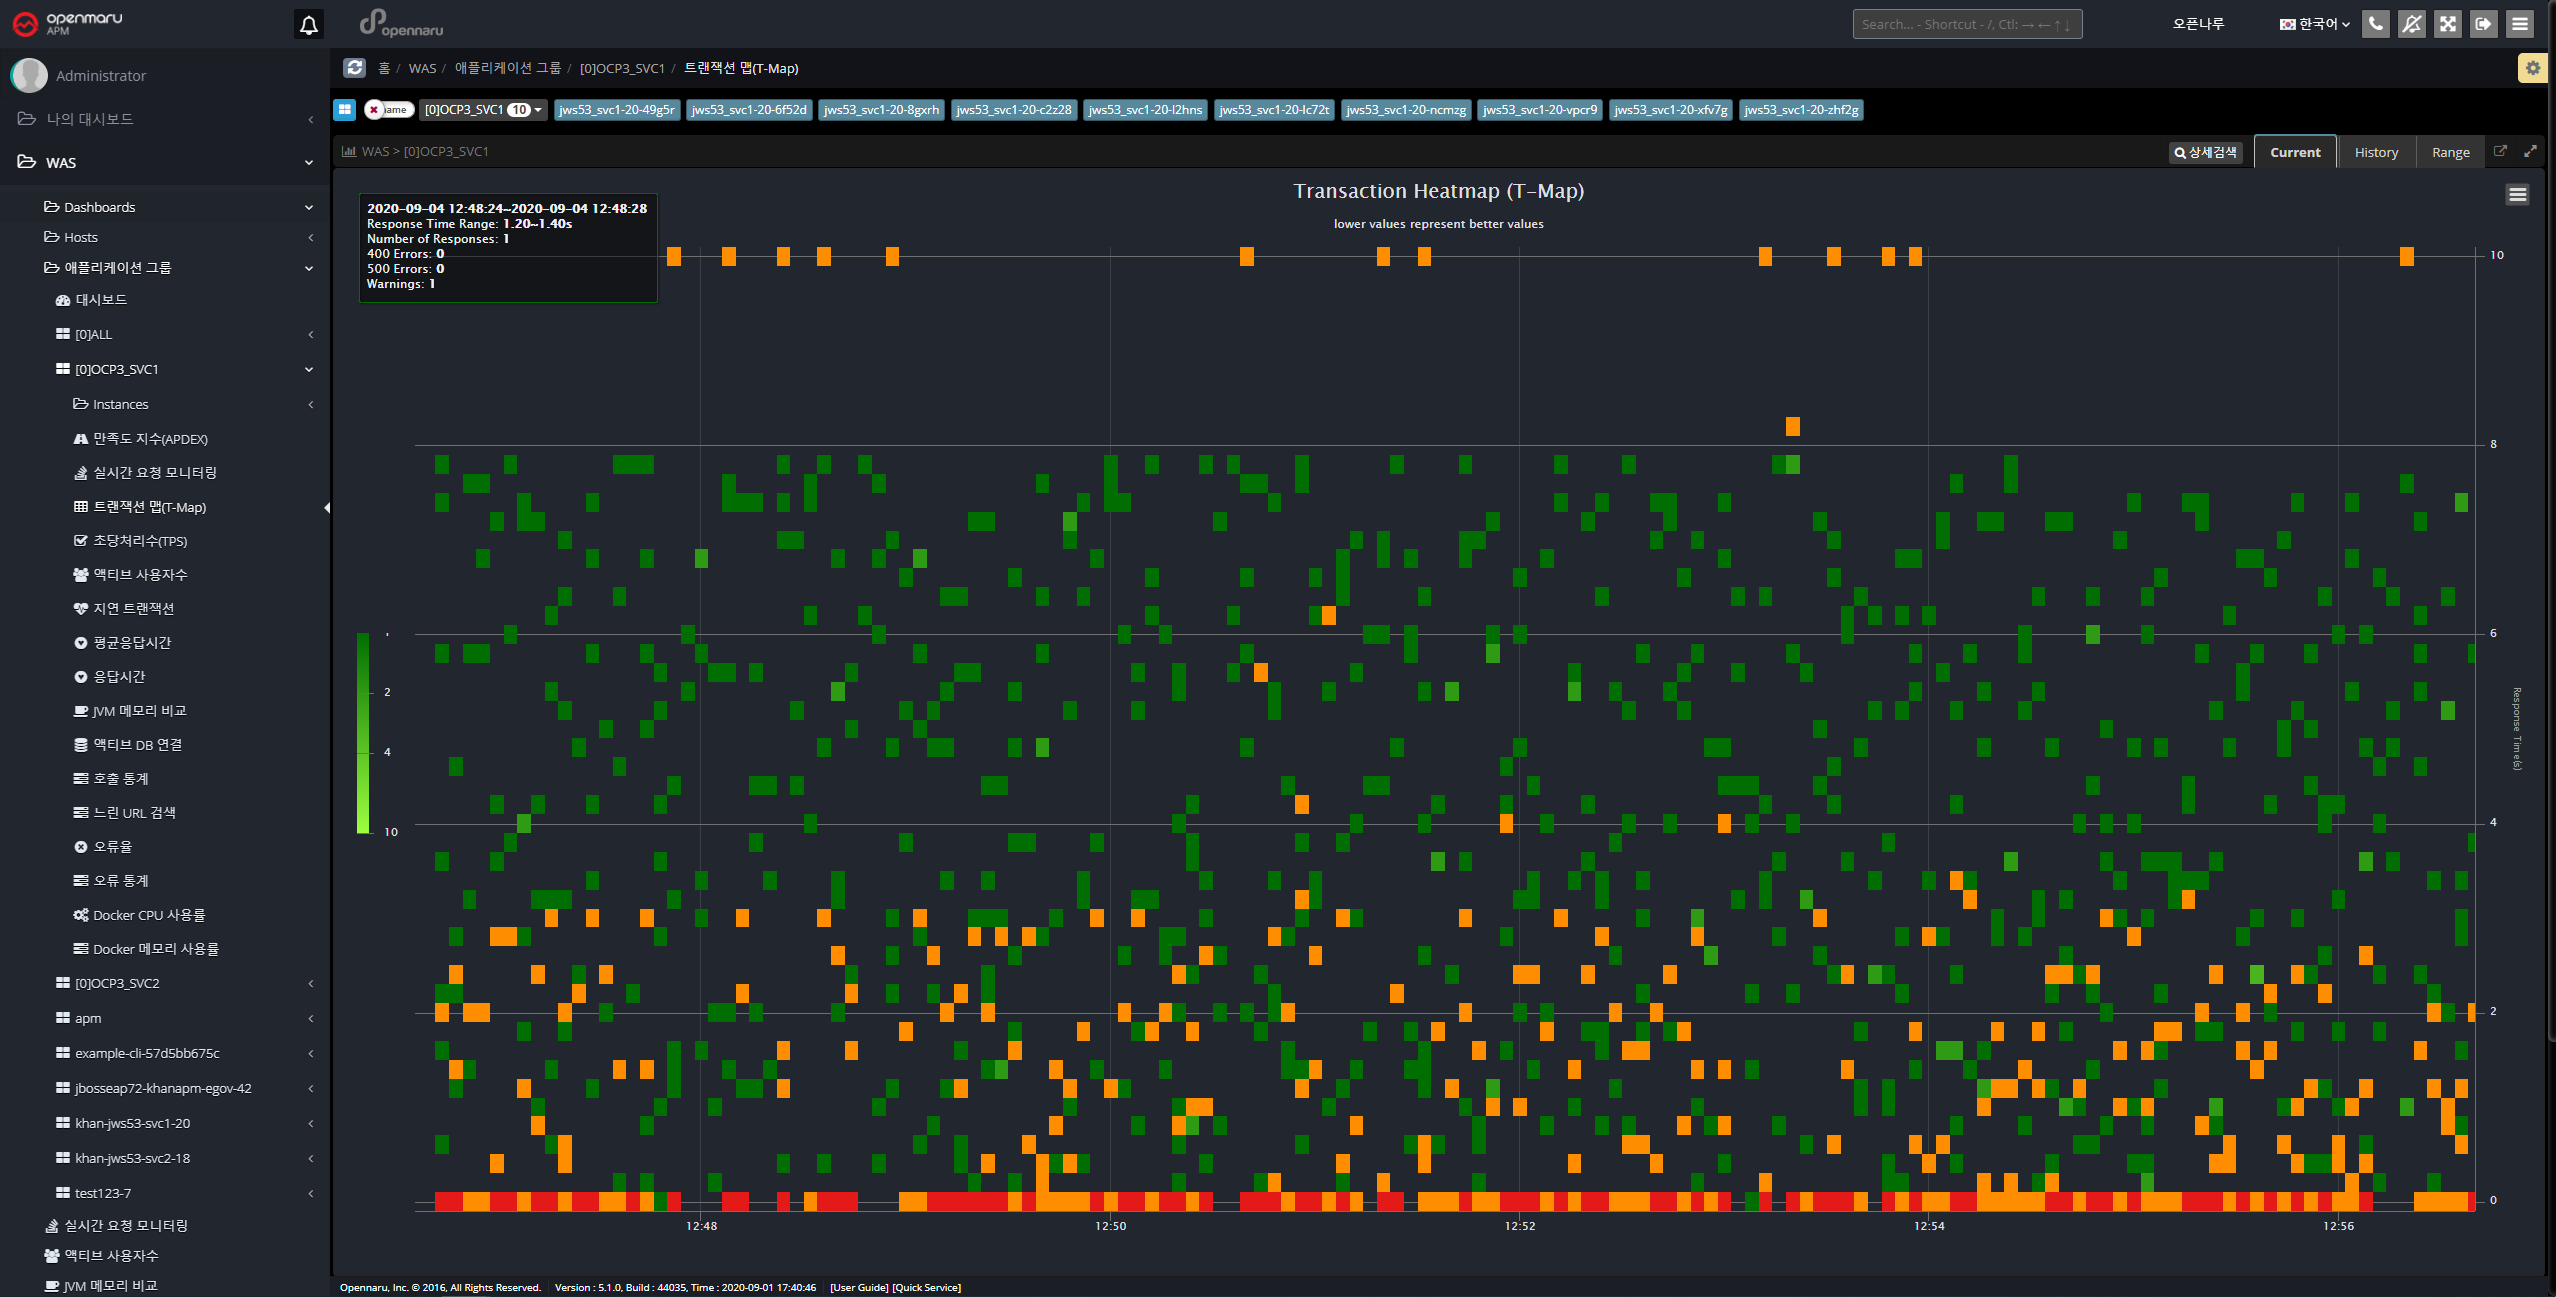
Task: Click the [0]OCP3_SVC1 breadcrumb link
Action: (622, 68)
